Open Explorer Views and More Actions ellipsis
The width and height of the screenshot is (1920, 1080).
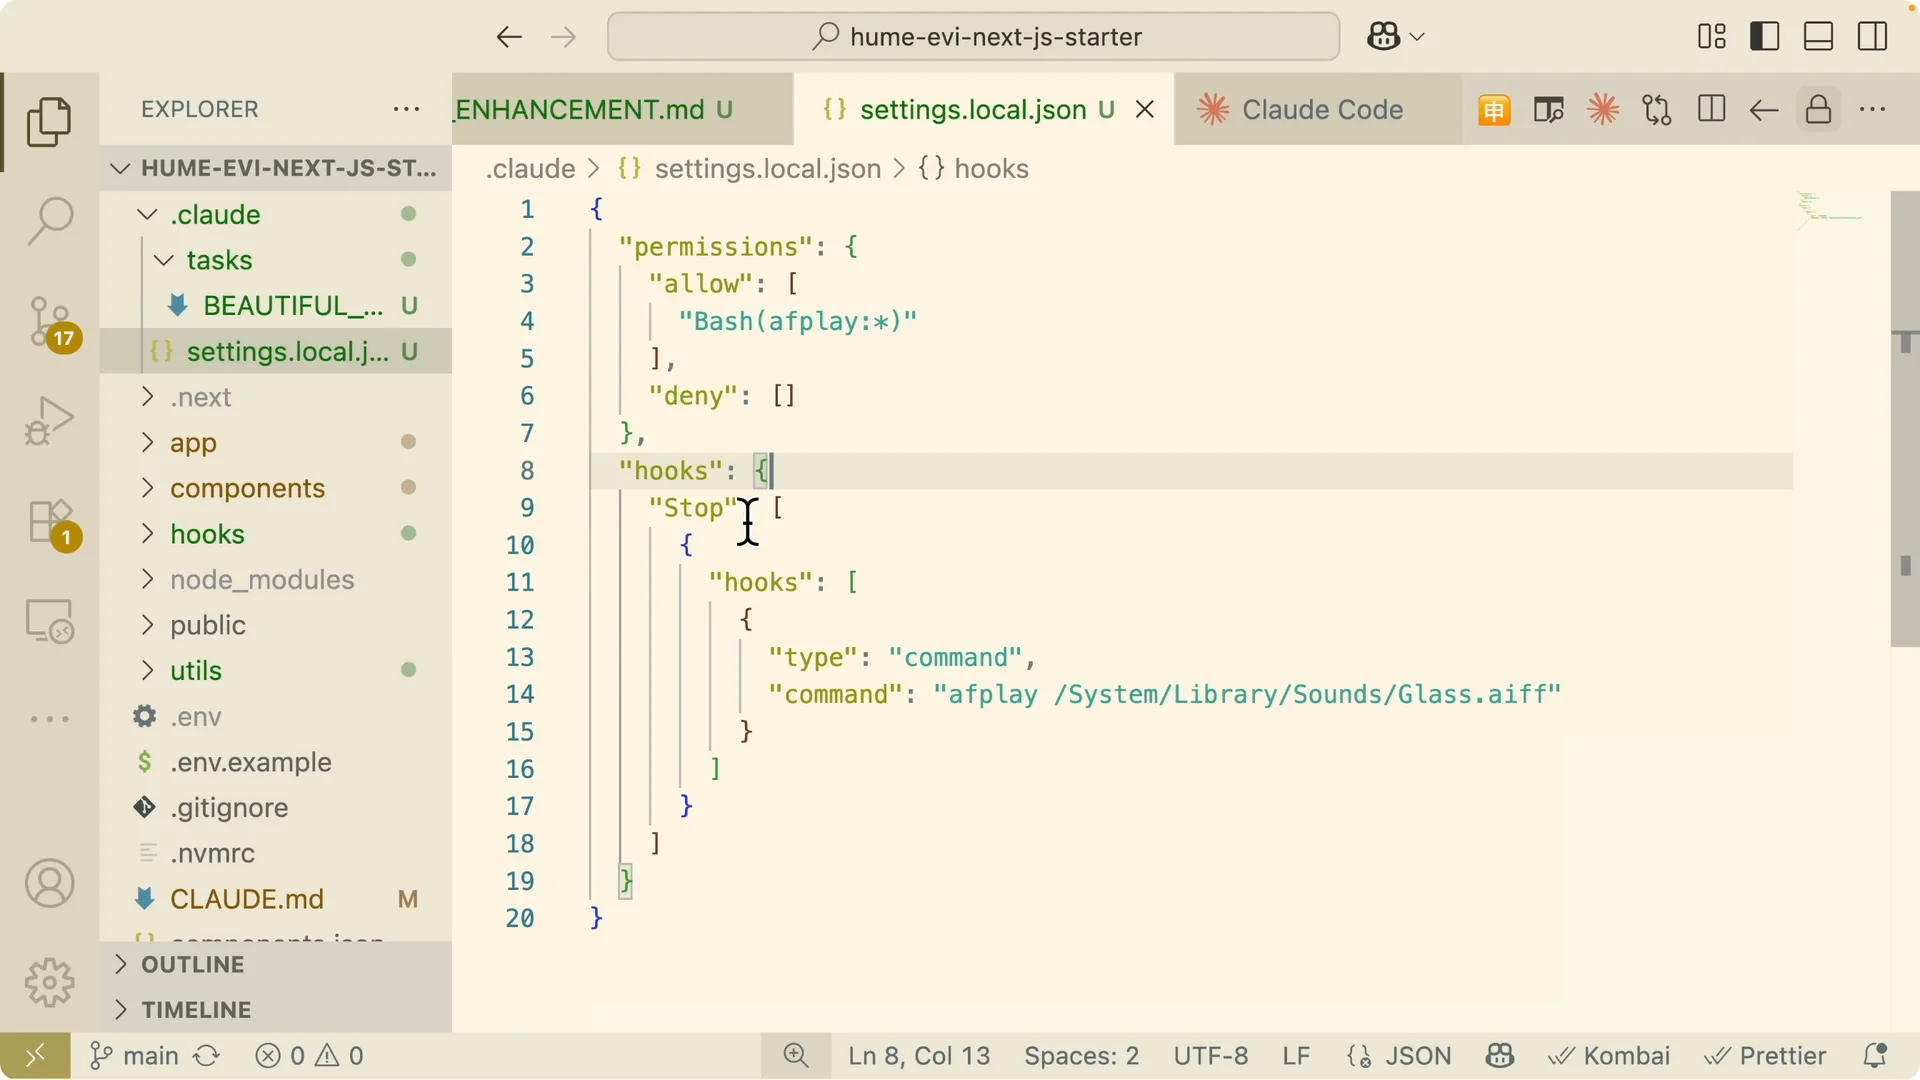click(x=406, y=109)
